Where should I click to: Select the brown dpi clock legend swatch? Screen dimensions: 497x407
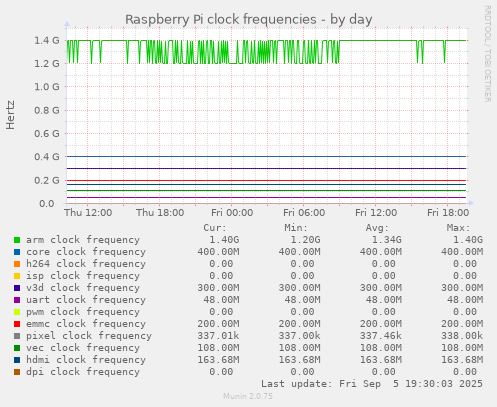point(17,372)
